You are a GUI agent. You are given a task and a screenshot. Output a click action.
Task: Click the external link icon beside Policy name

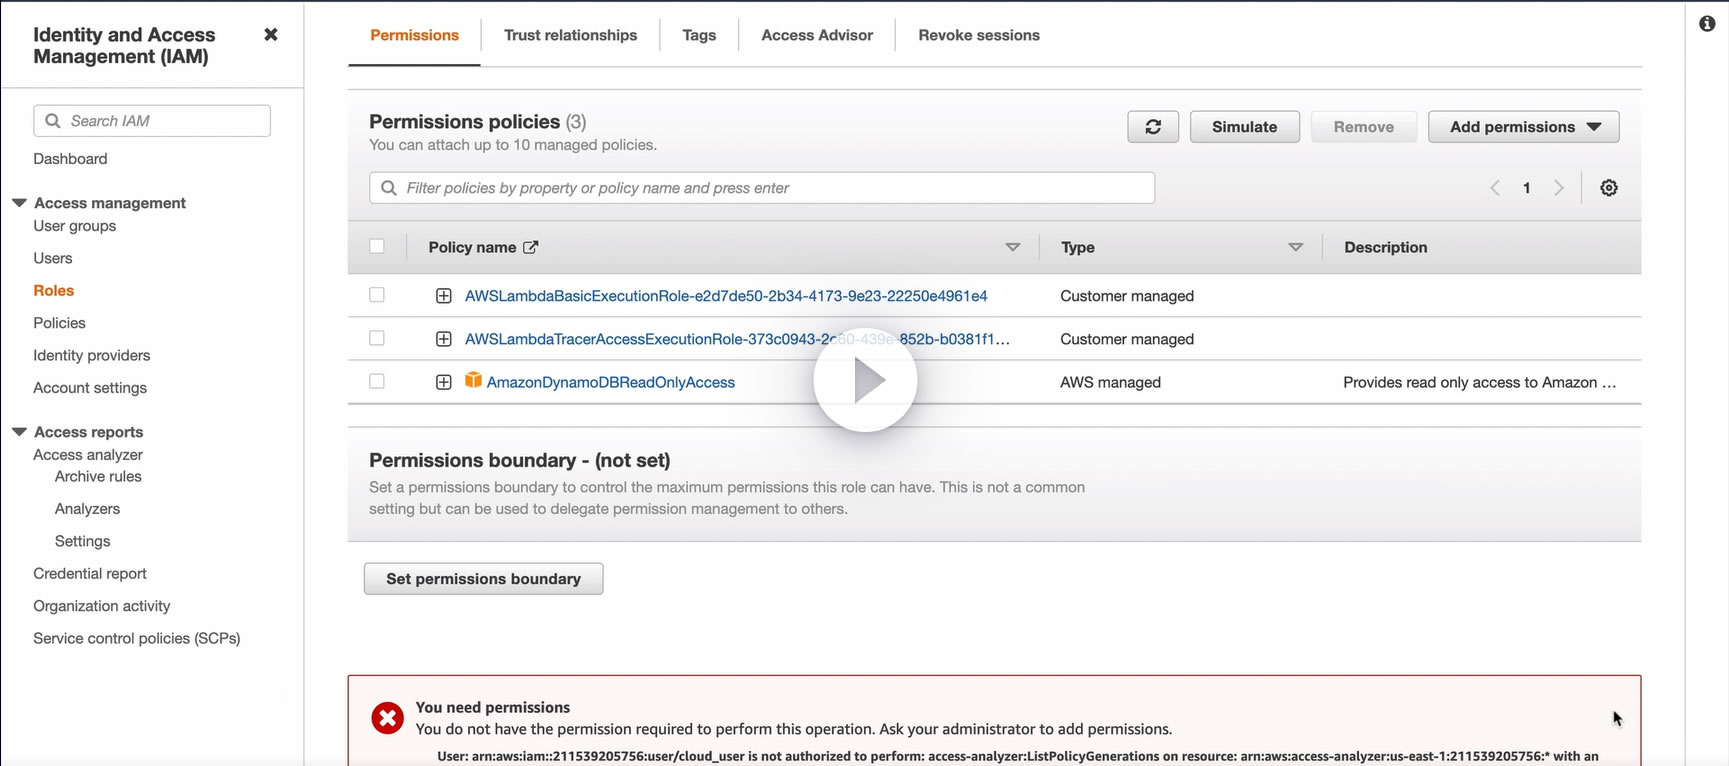[x=531, y=247]
